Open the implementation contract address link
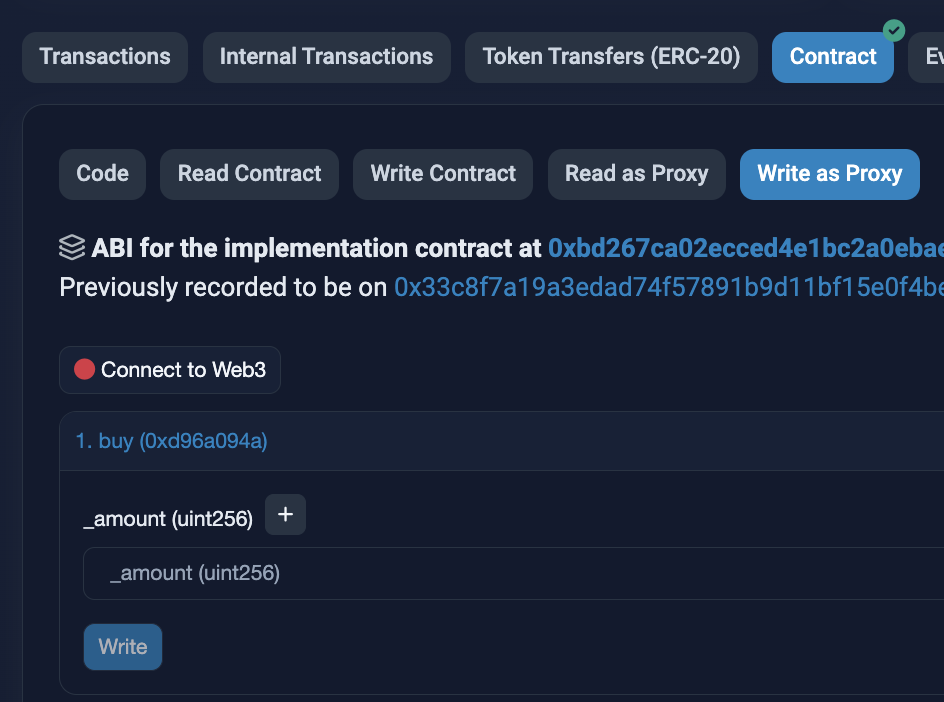The width and height of the screenshot is (944, 702). tap(745, 248)
